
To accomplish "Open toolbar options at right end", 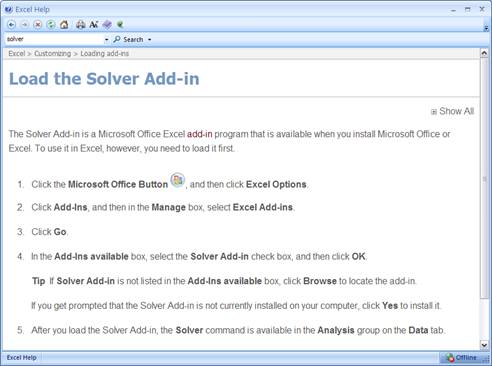I will coord(486,28).
